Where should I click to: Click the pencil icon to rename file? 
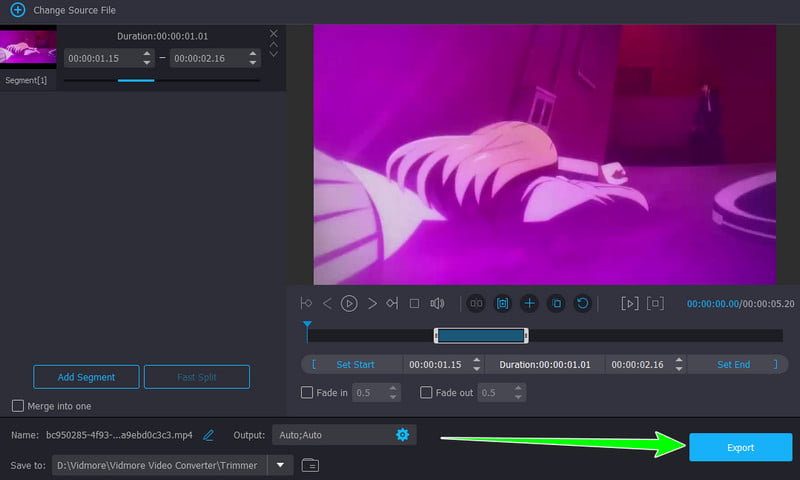pos(208,435)
